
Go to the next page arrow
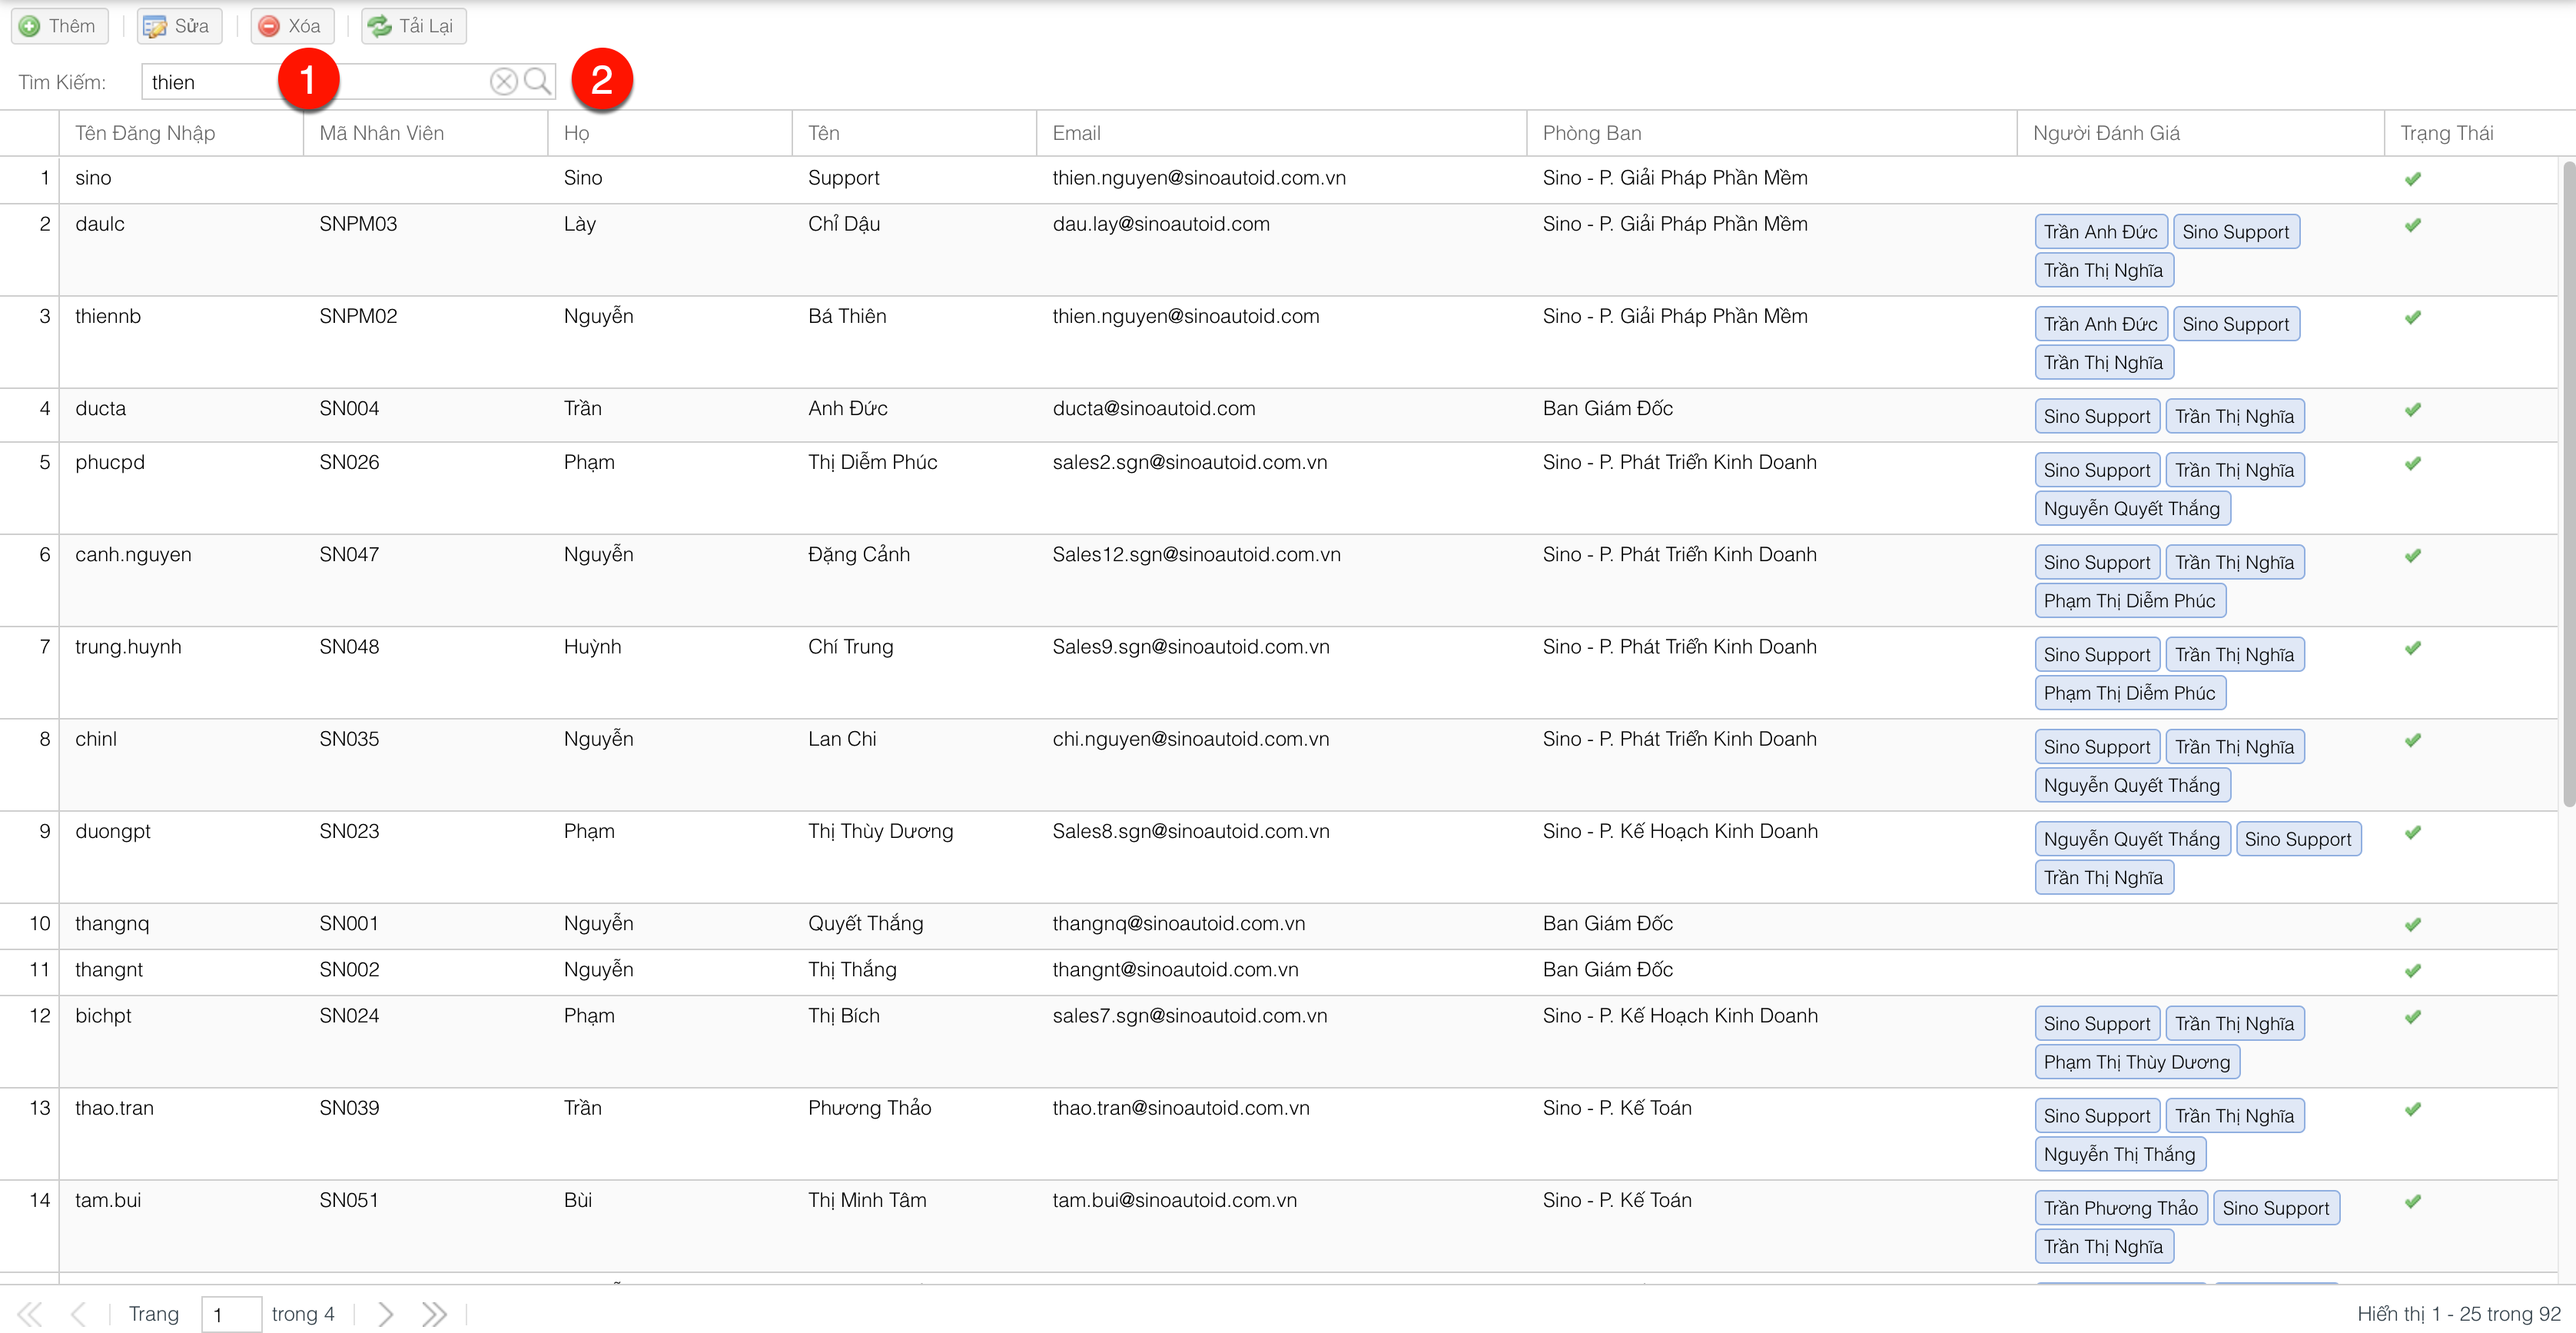pyautogui.click(x=385, y=1313)
